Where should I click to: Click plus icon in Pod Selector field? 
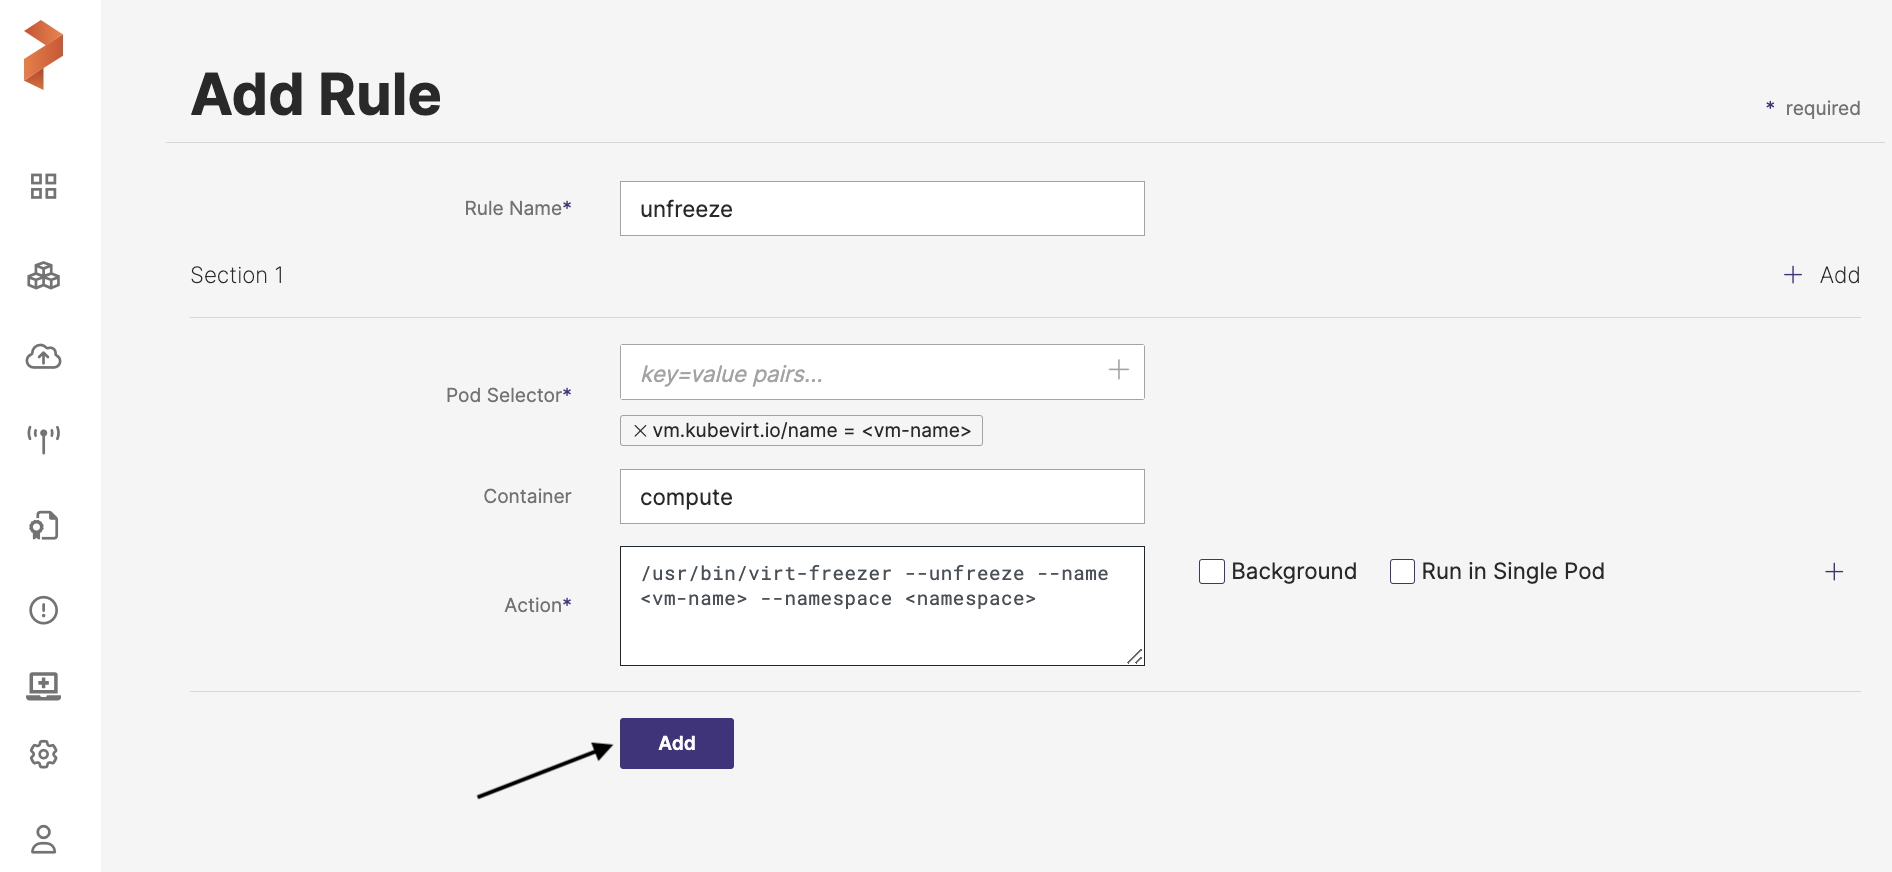[x=1118, y=371]
